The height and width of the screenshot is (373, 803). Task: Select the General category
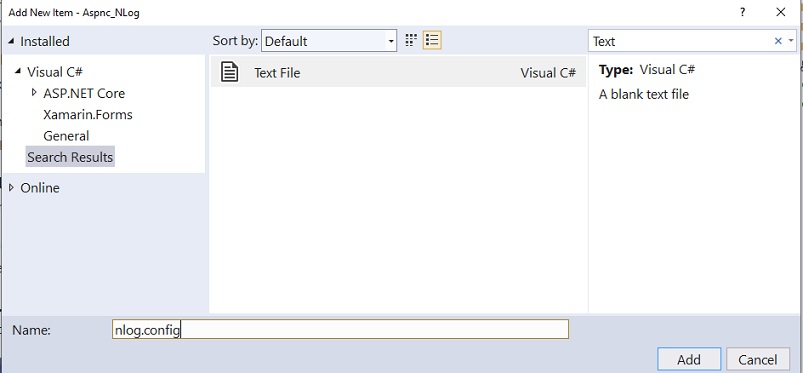click(66, 136)
